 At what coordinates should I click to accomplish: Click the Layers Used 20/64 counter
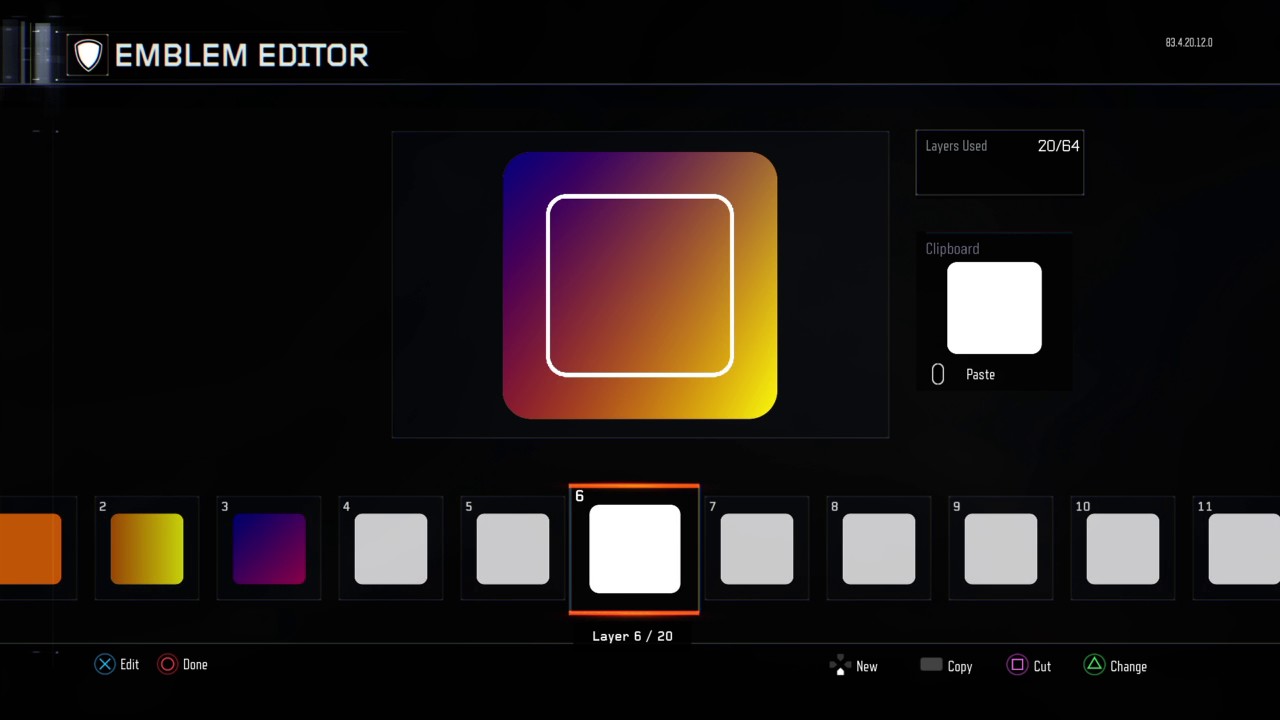(x=1000, y=162)
